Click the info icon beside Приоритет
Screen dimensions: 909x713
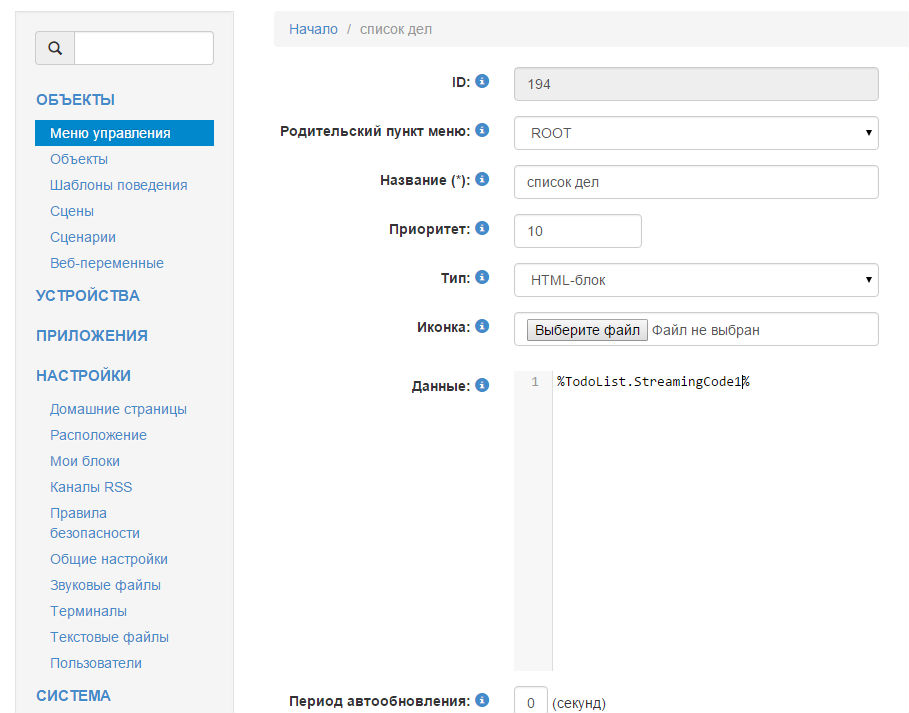(482, 228)
